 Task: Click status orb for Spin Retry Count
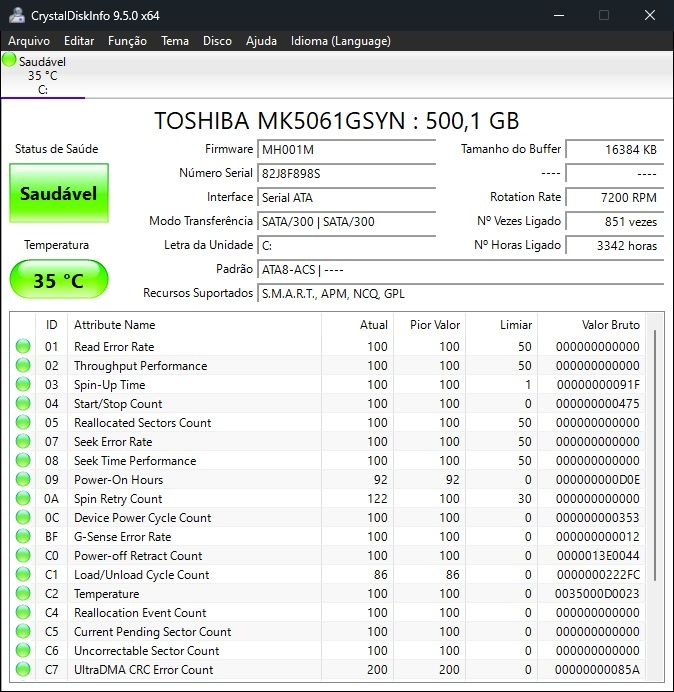[23, 498]
